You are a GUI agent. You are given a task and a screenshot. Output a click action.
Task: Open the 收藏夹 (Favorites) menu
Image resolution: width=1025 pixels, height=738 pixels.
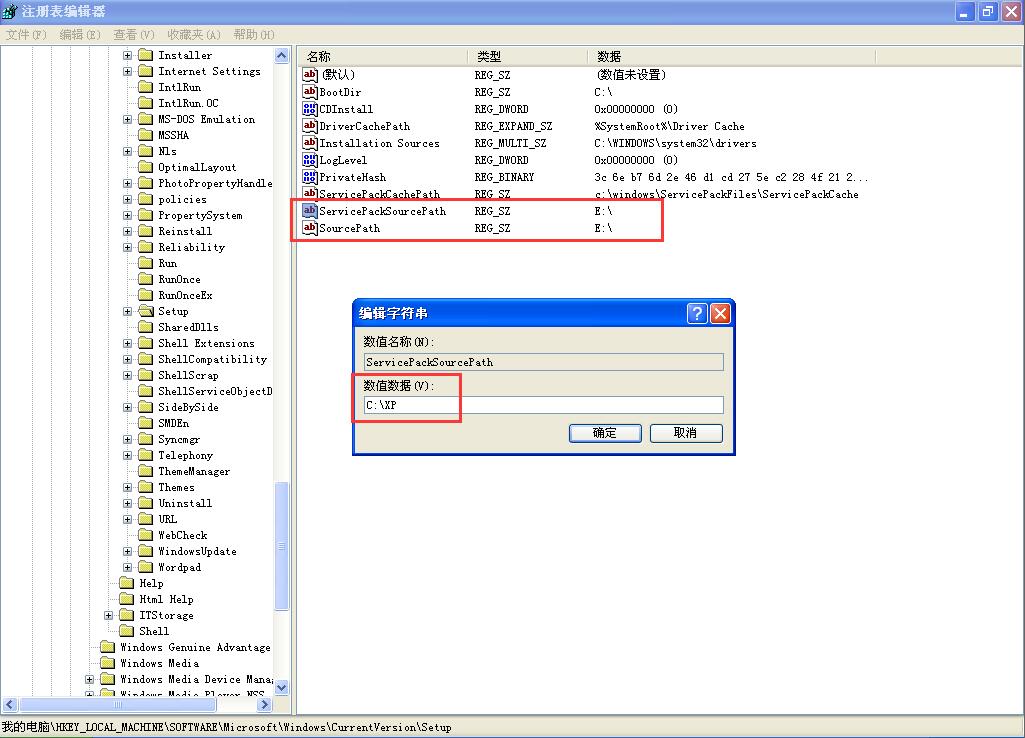(191, 34)
